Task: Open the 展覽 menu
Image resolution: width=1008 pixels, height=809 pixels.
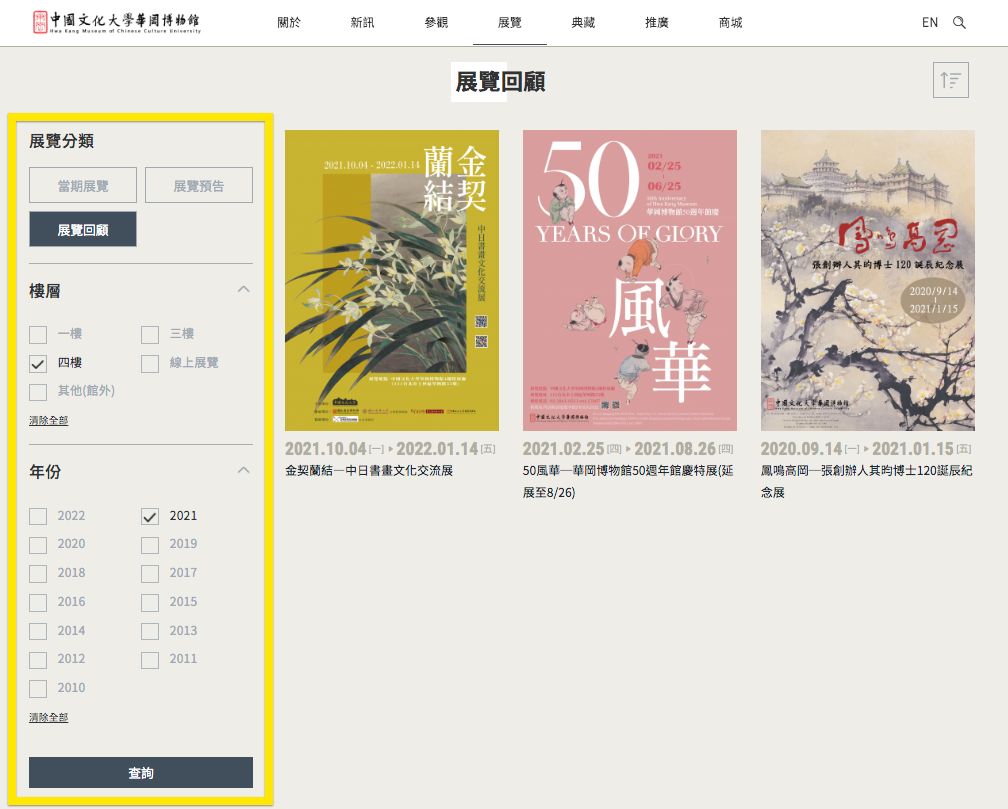Action: 510,23
